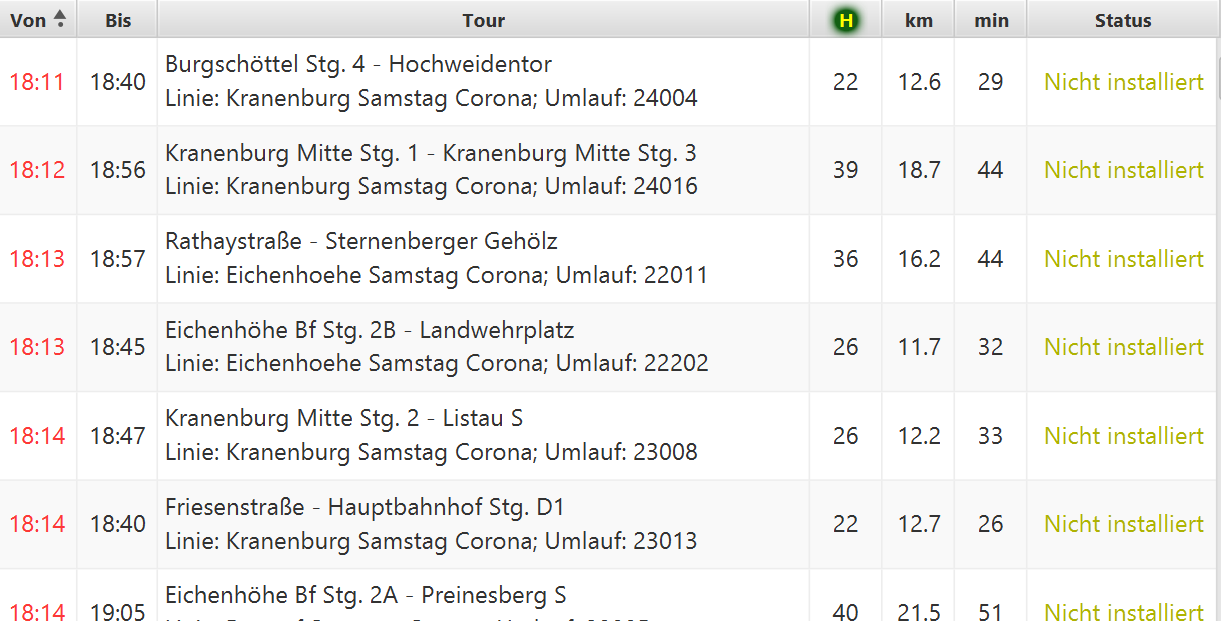Click Nicht installiert status for Umlauf 22011

pyautogui.click(x=1124, y=259)
